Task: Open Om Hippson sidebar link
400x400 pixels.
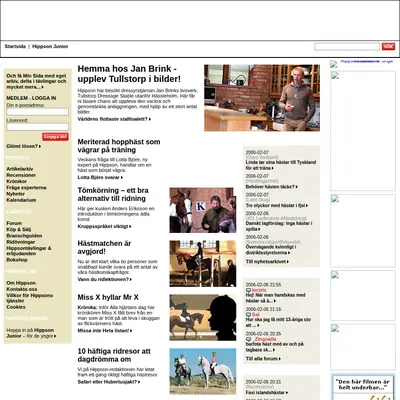Action: coord(21,283)
